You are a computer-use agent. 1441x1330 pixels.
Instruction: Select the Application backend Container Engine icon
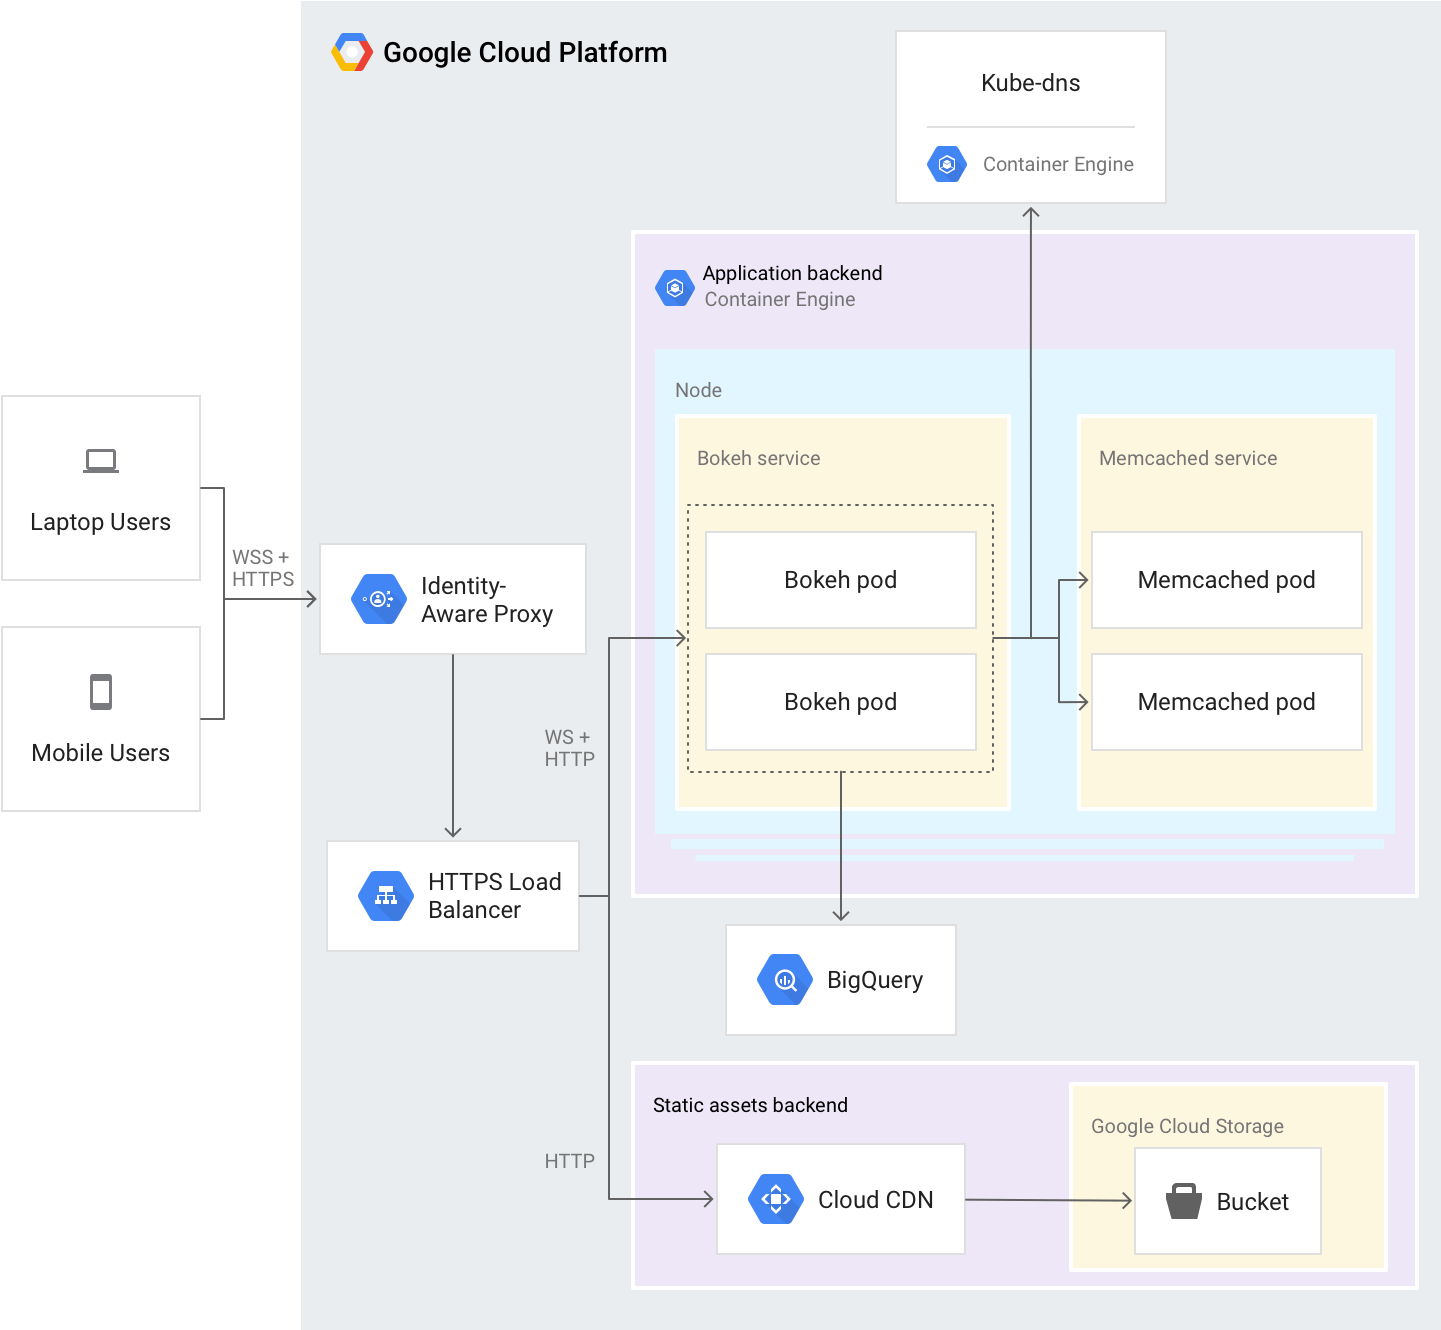[675, 287]
